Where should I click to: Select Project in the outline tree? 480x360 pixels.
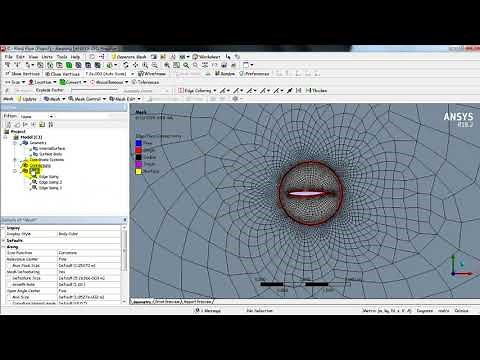click(18, 132)
